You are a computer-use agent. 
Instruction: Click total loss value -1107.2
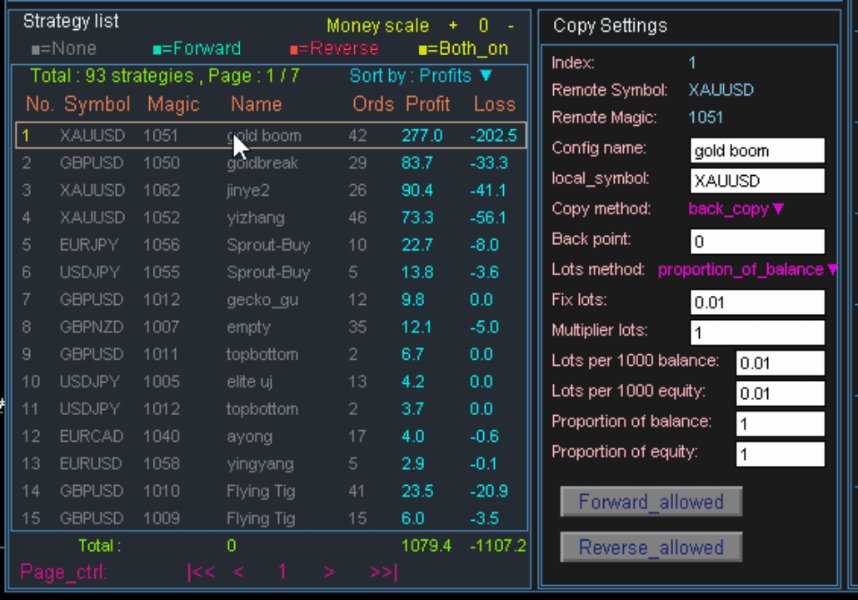tap(498, 545)
